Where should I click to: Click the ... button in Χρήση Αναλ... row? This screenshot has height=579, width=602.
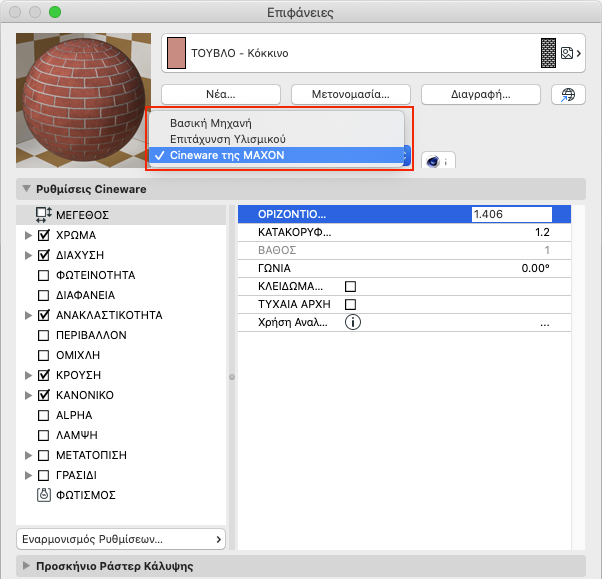[x=544, y=324]
